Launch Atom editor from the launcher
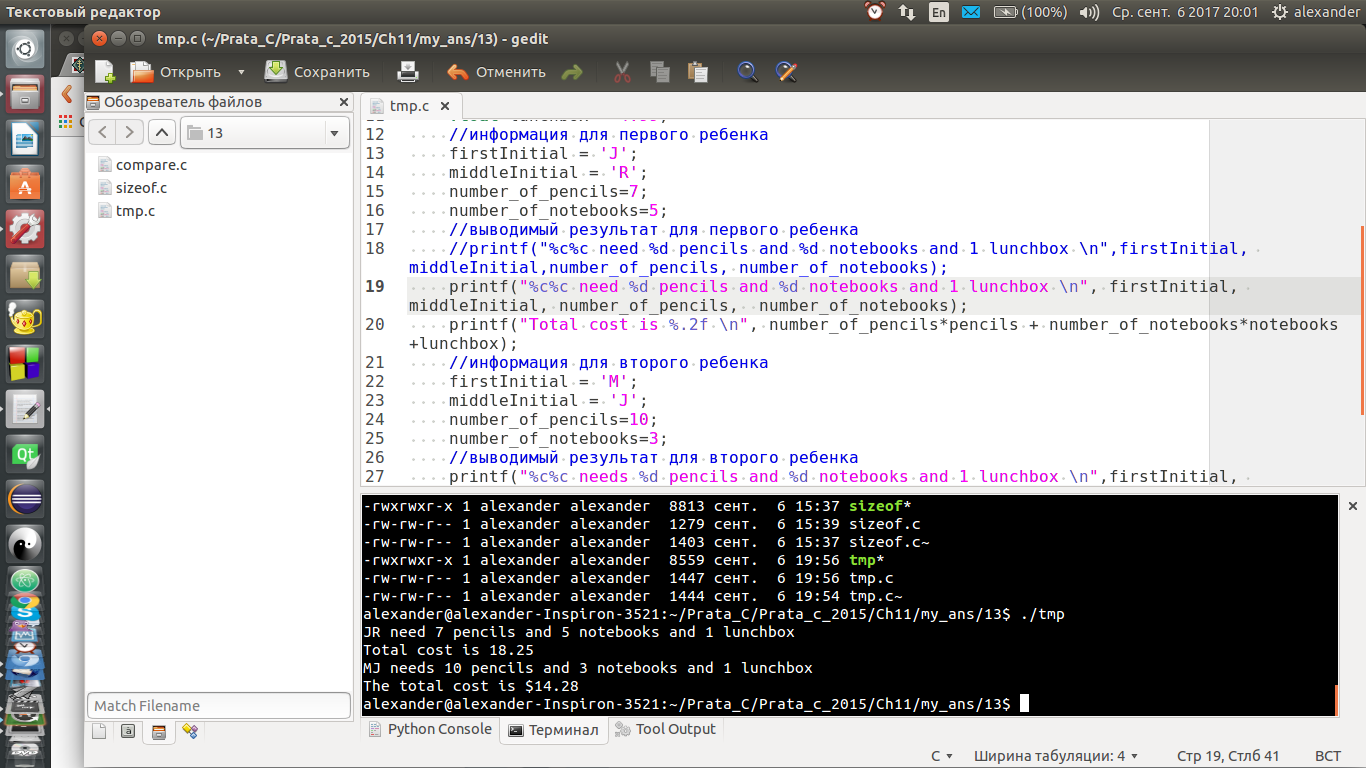Image resolution: width=1366 pixels, height=768 pixels. pyautogui.click(x=25, y=580)
